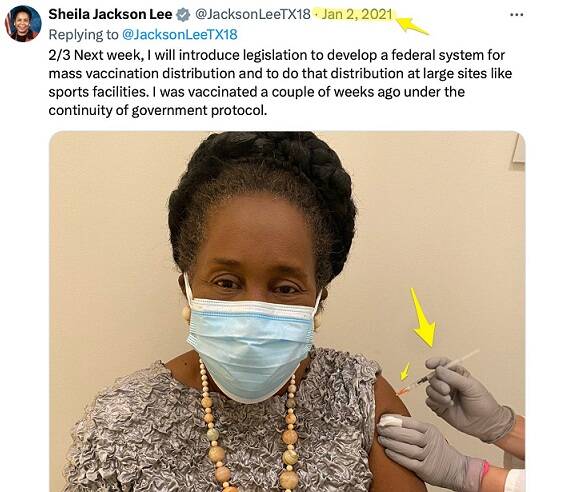The width and height of the screenshot is (573, 492).
Task: Open the Sheila Jackson Lee display name
Action: coord(110,14)
